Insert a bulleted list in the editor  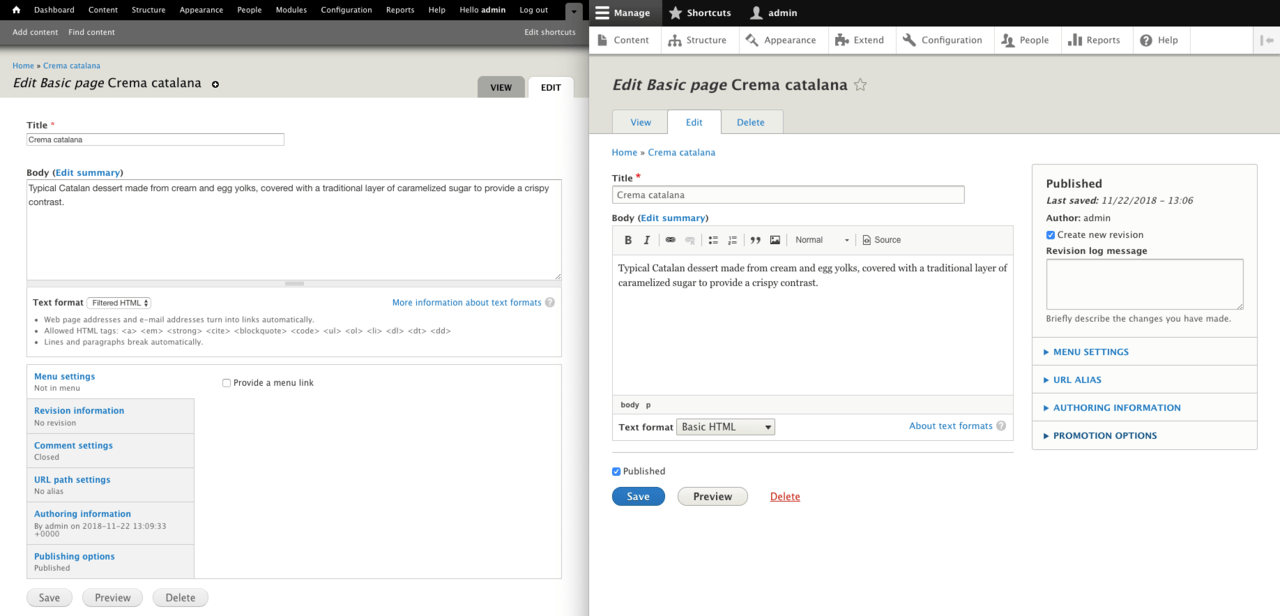click(714, 240)
